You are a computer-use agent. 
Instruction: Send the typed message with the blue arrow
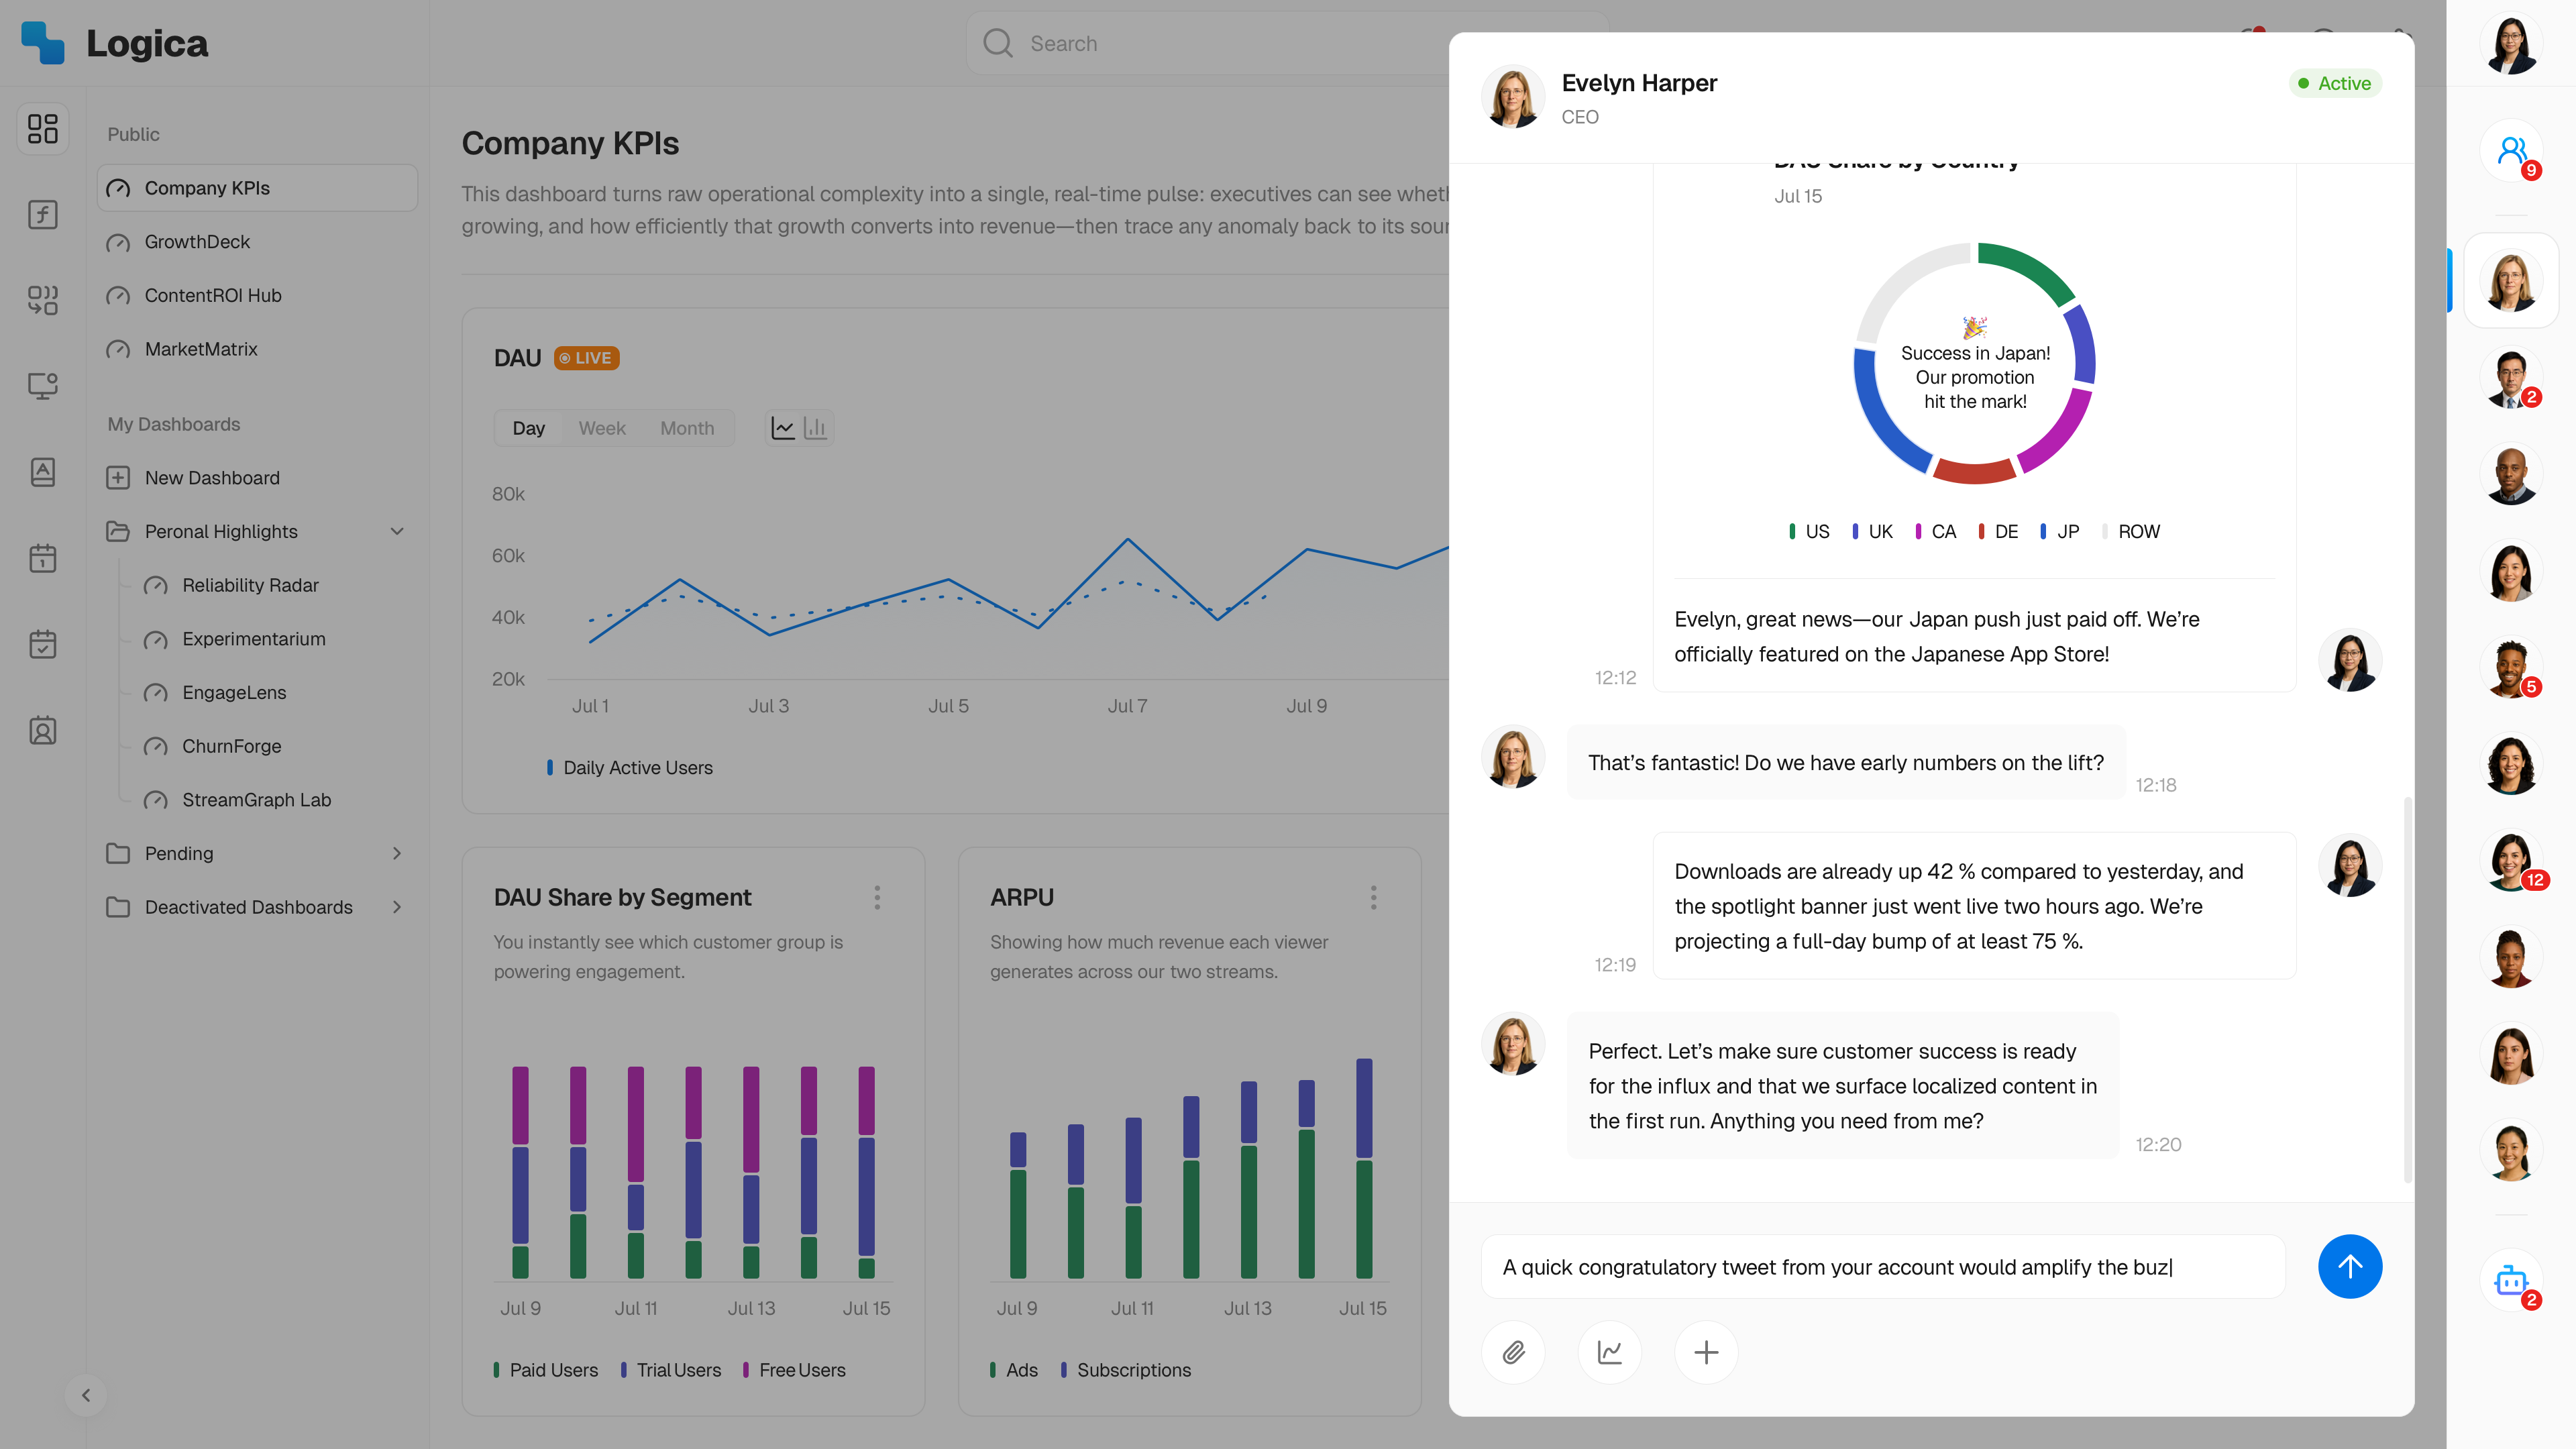(2350, 1266)
